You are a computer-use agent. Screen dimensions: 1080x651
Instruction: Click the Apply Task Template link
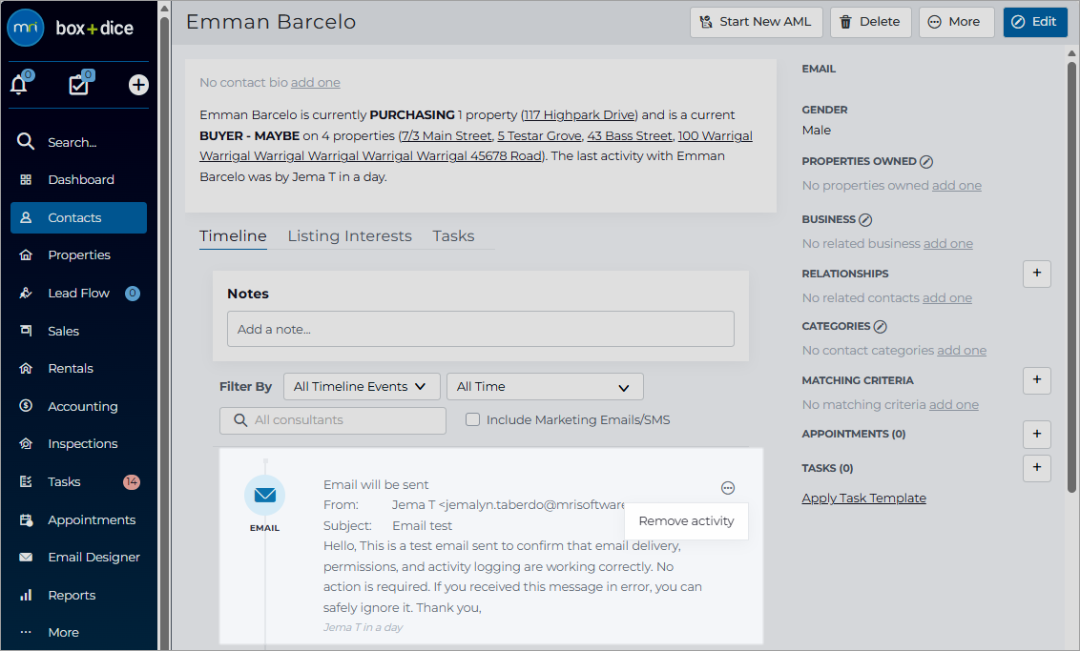click(864, 498)
